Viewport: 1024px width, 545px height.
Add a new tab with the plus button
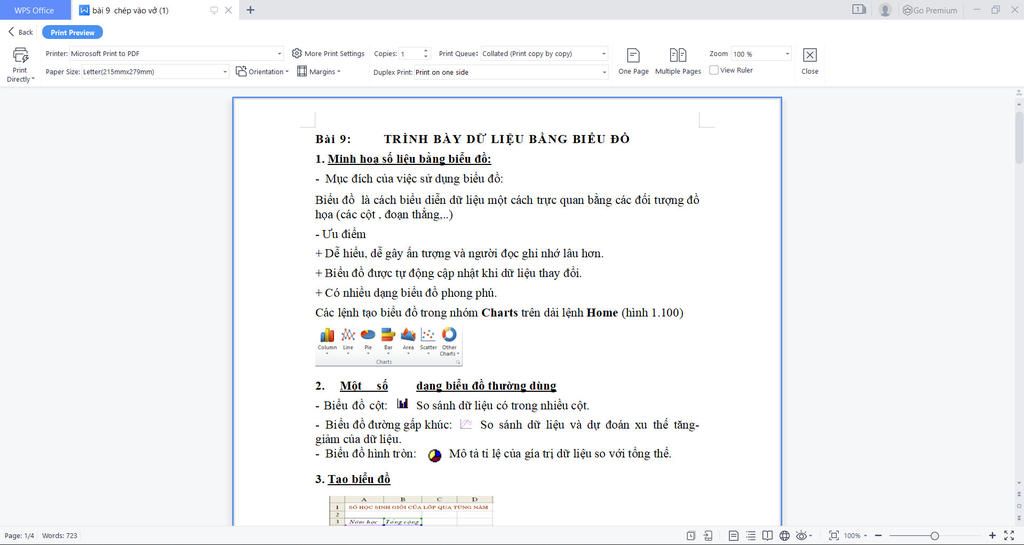click(250, 10)
